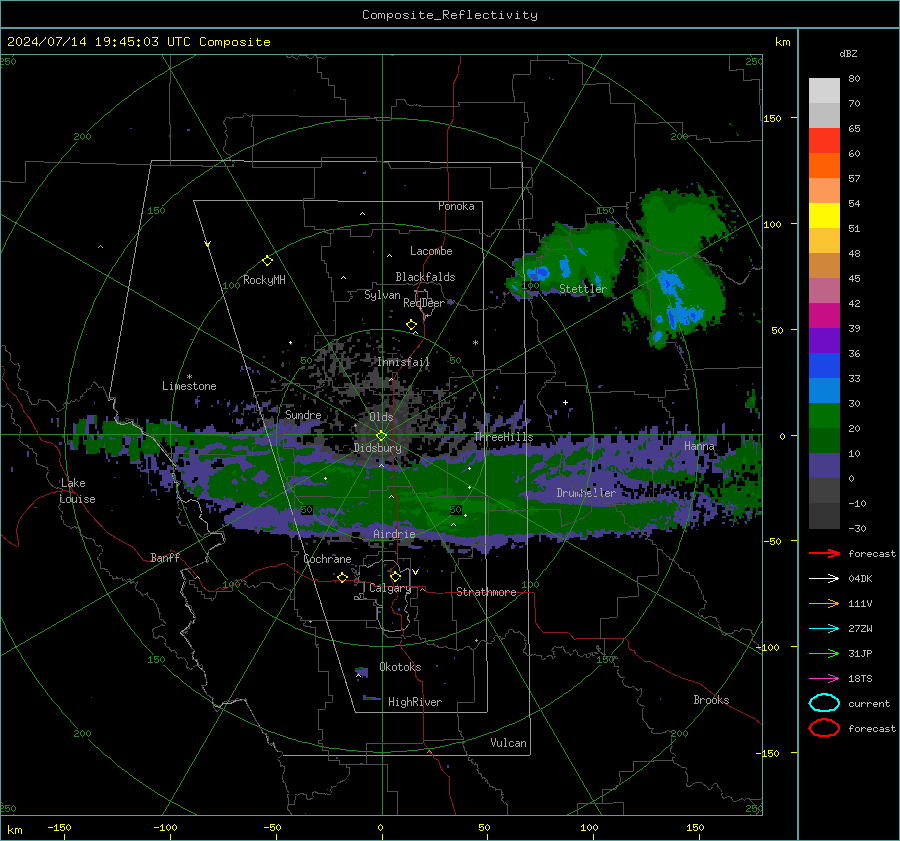Pick the yellow swatch between 54 and 51 dBZ
The height and width of the screenshot is (841, 900).
[x=824, y=215]
